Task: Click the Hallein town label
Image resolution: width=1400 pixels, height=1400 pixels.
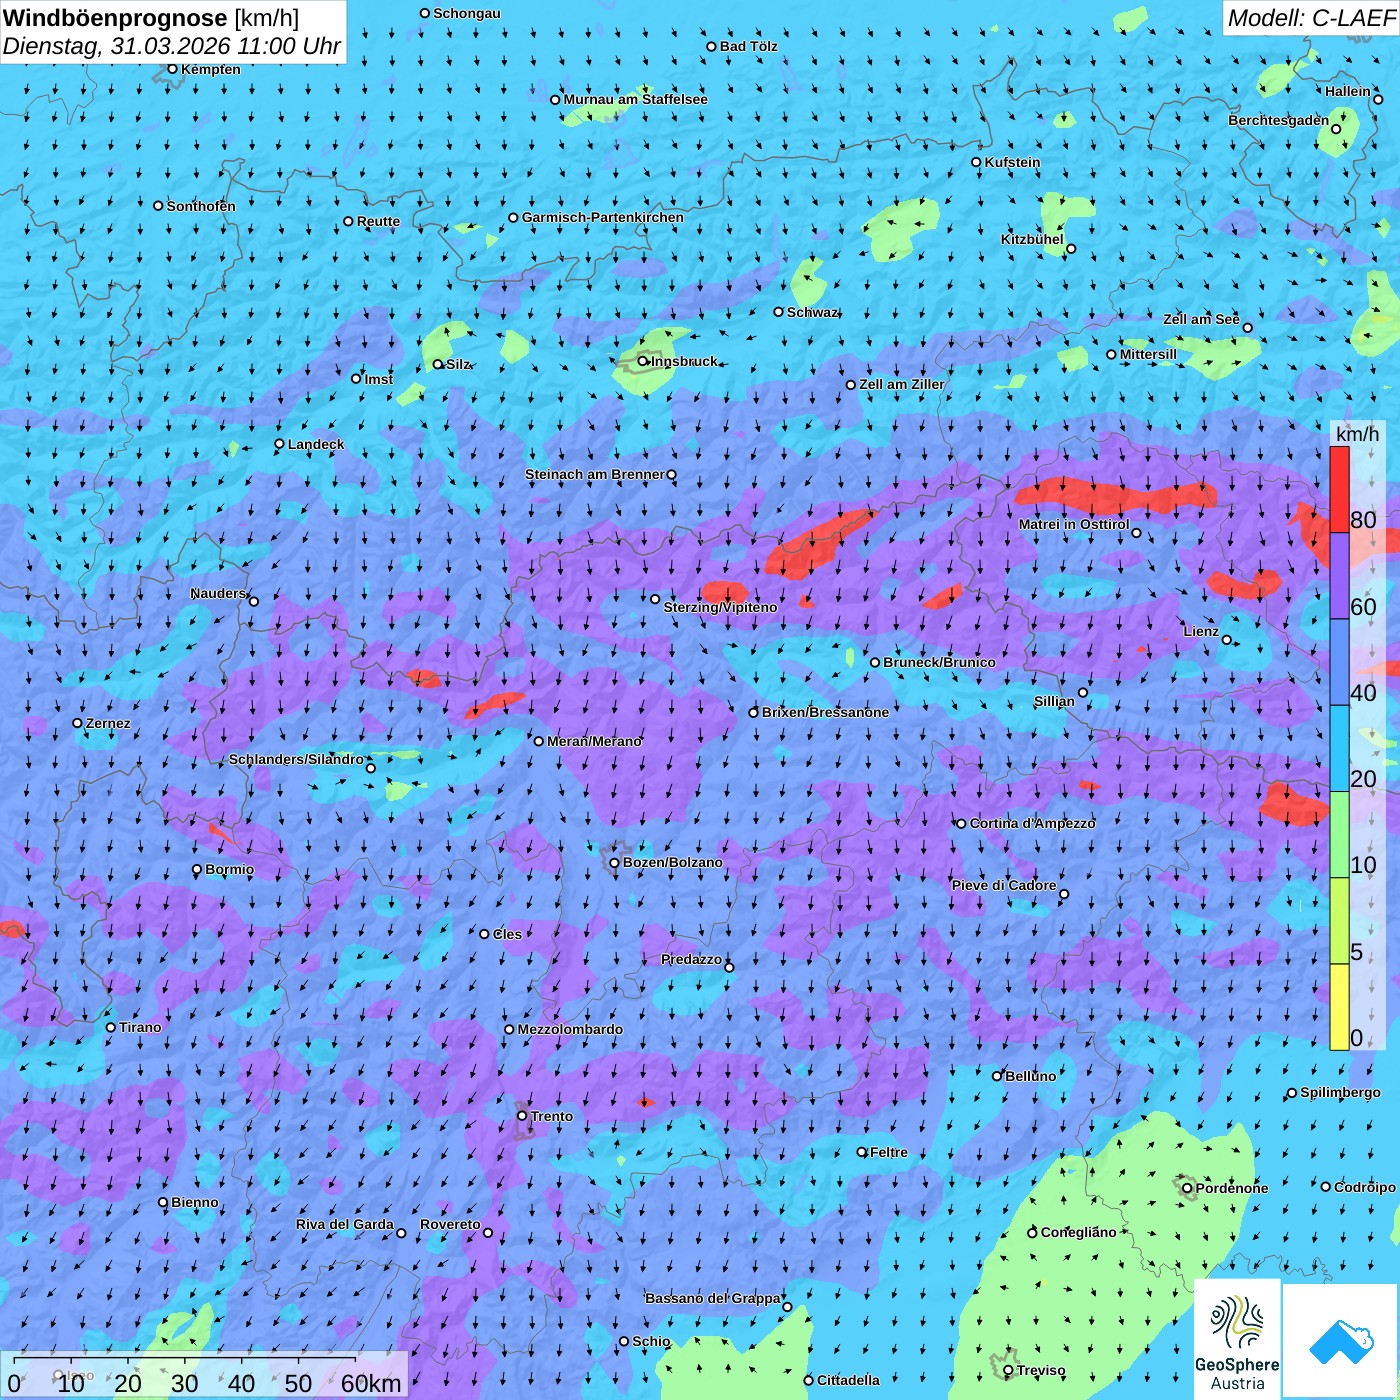Action: tap(1348, 91)
